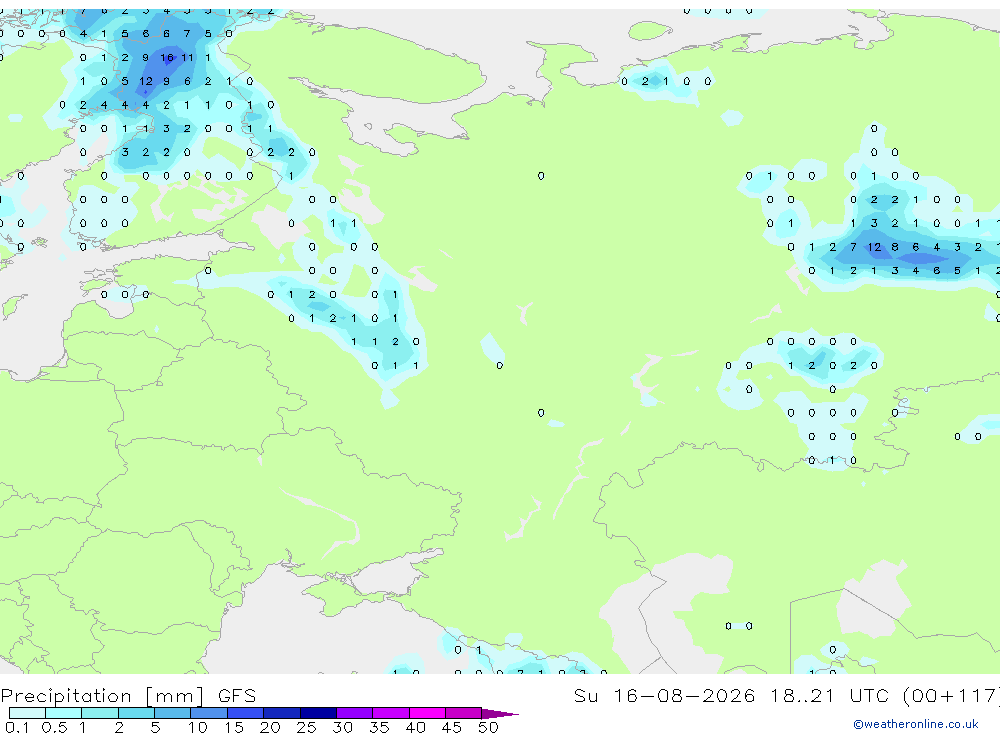Click the 5–10 mm legend color box
1000x733 pixels.
tap(173, 713)
